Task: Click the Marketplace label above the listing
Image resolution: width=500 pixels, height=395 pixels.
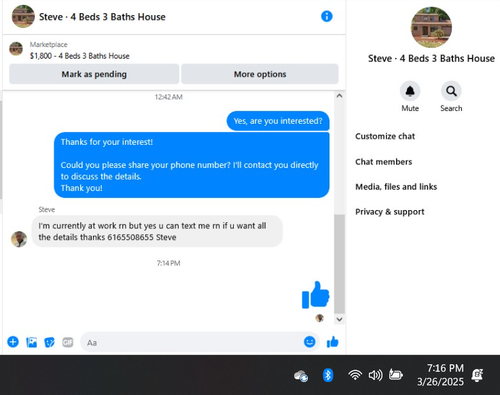Action: pyautogui.click(x=49, y=45)
